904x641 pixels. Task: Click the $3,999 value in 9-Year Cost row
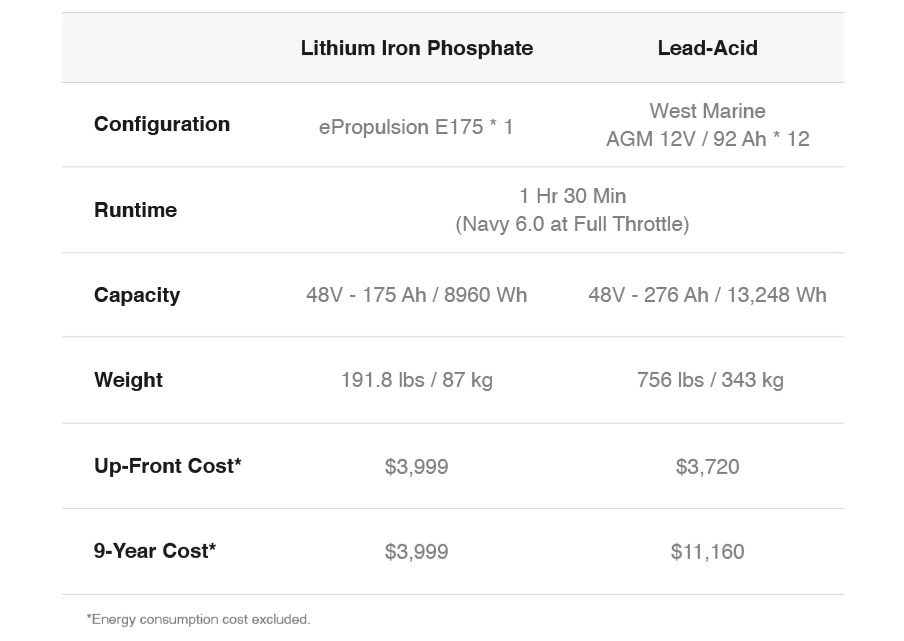[x=416, y=551]
